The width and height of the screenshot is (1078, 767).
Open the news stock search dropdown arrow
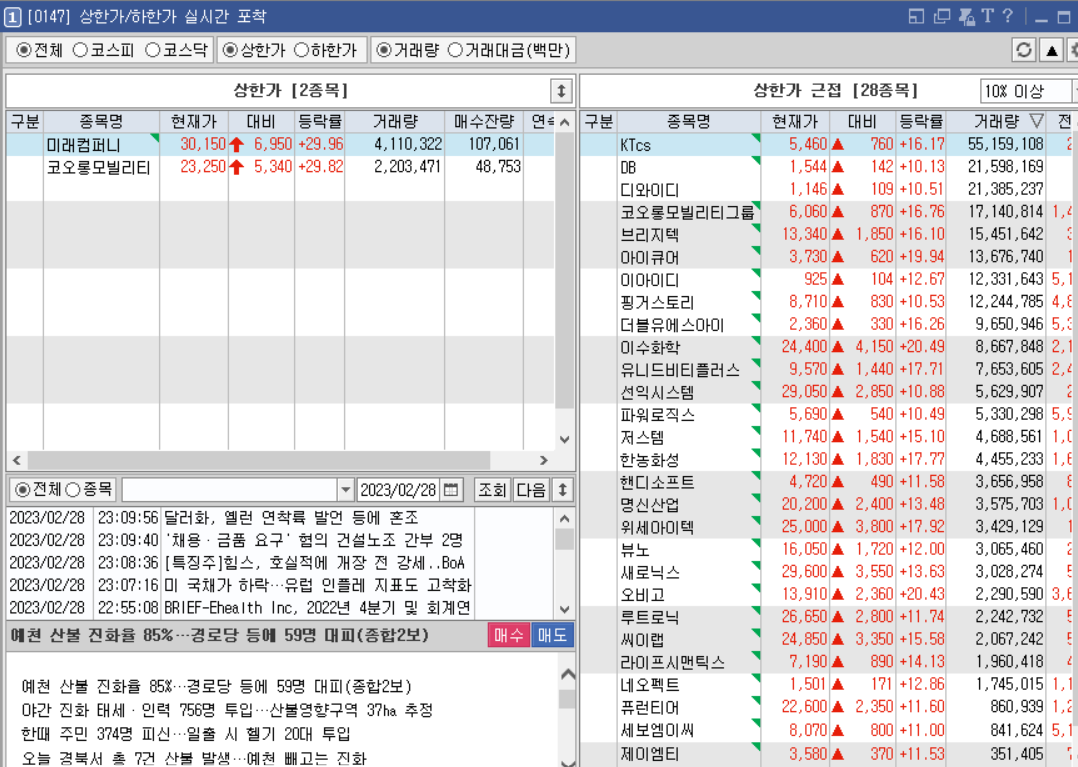coord(346,490)
